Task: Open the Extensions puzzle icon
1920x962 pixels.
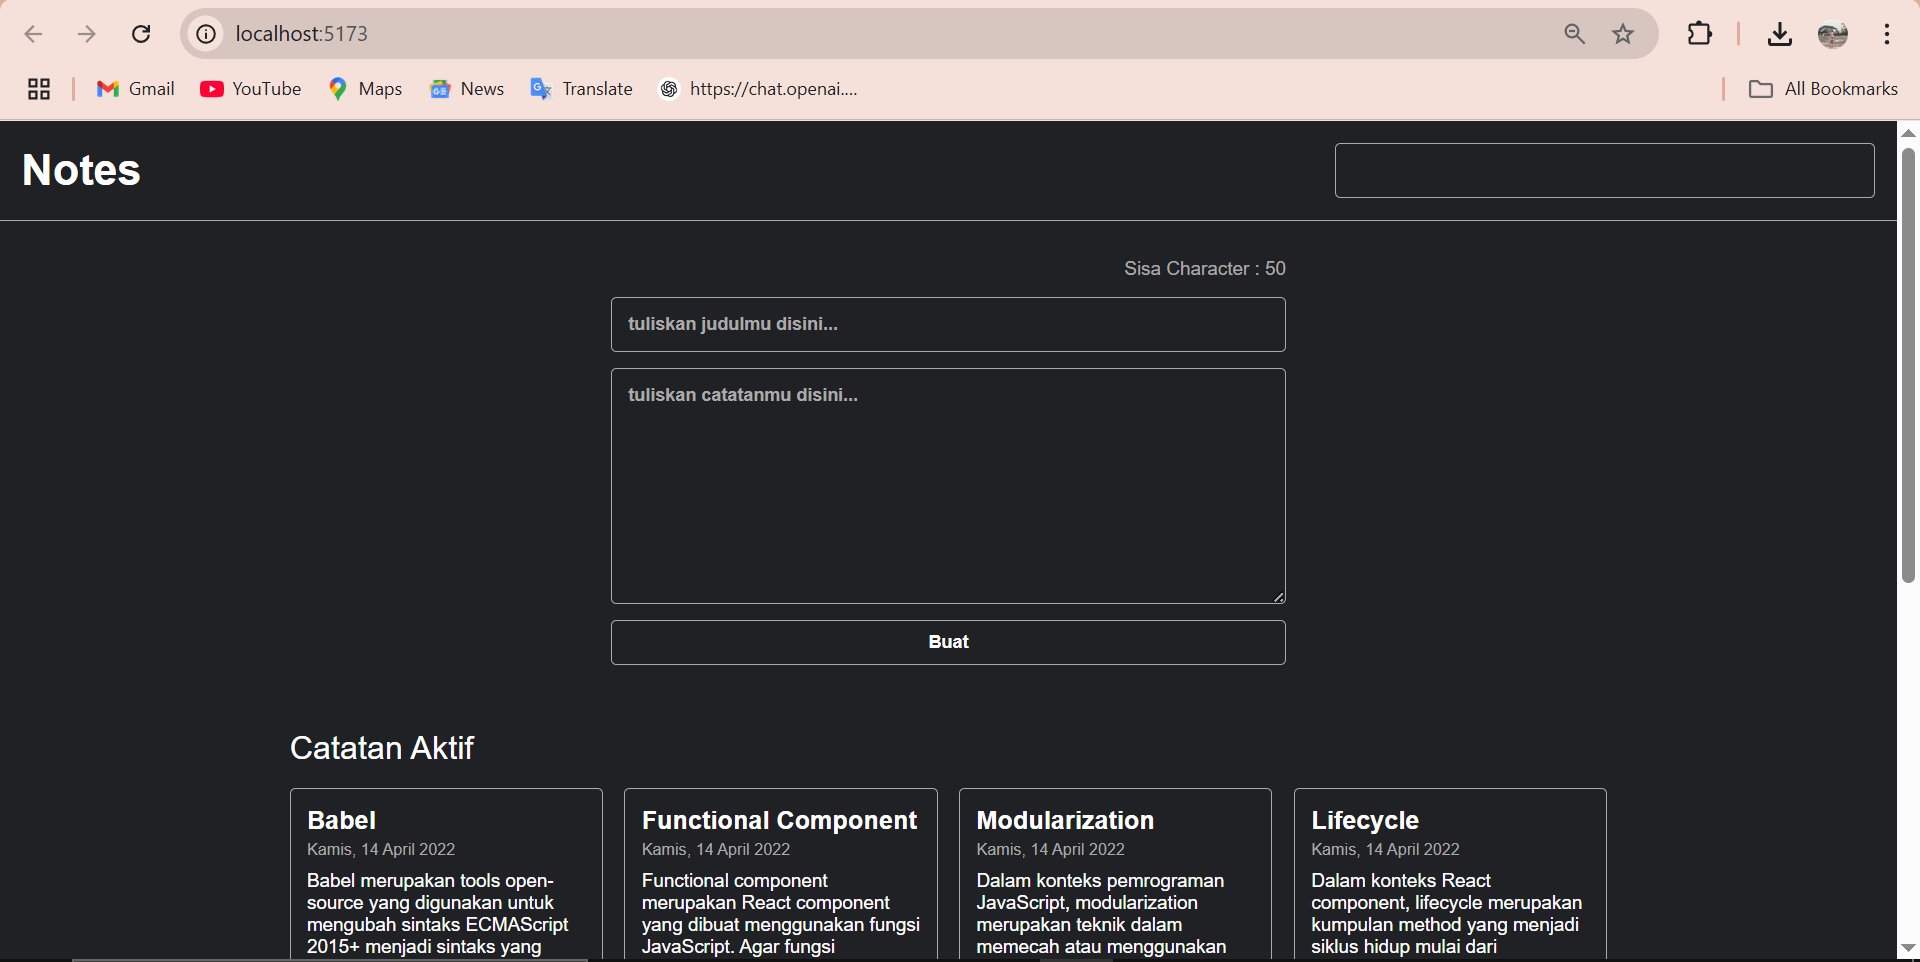Action: tap(1700, 34)
